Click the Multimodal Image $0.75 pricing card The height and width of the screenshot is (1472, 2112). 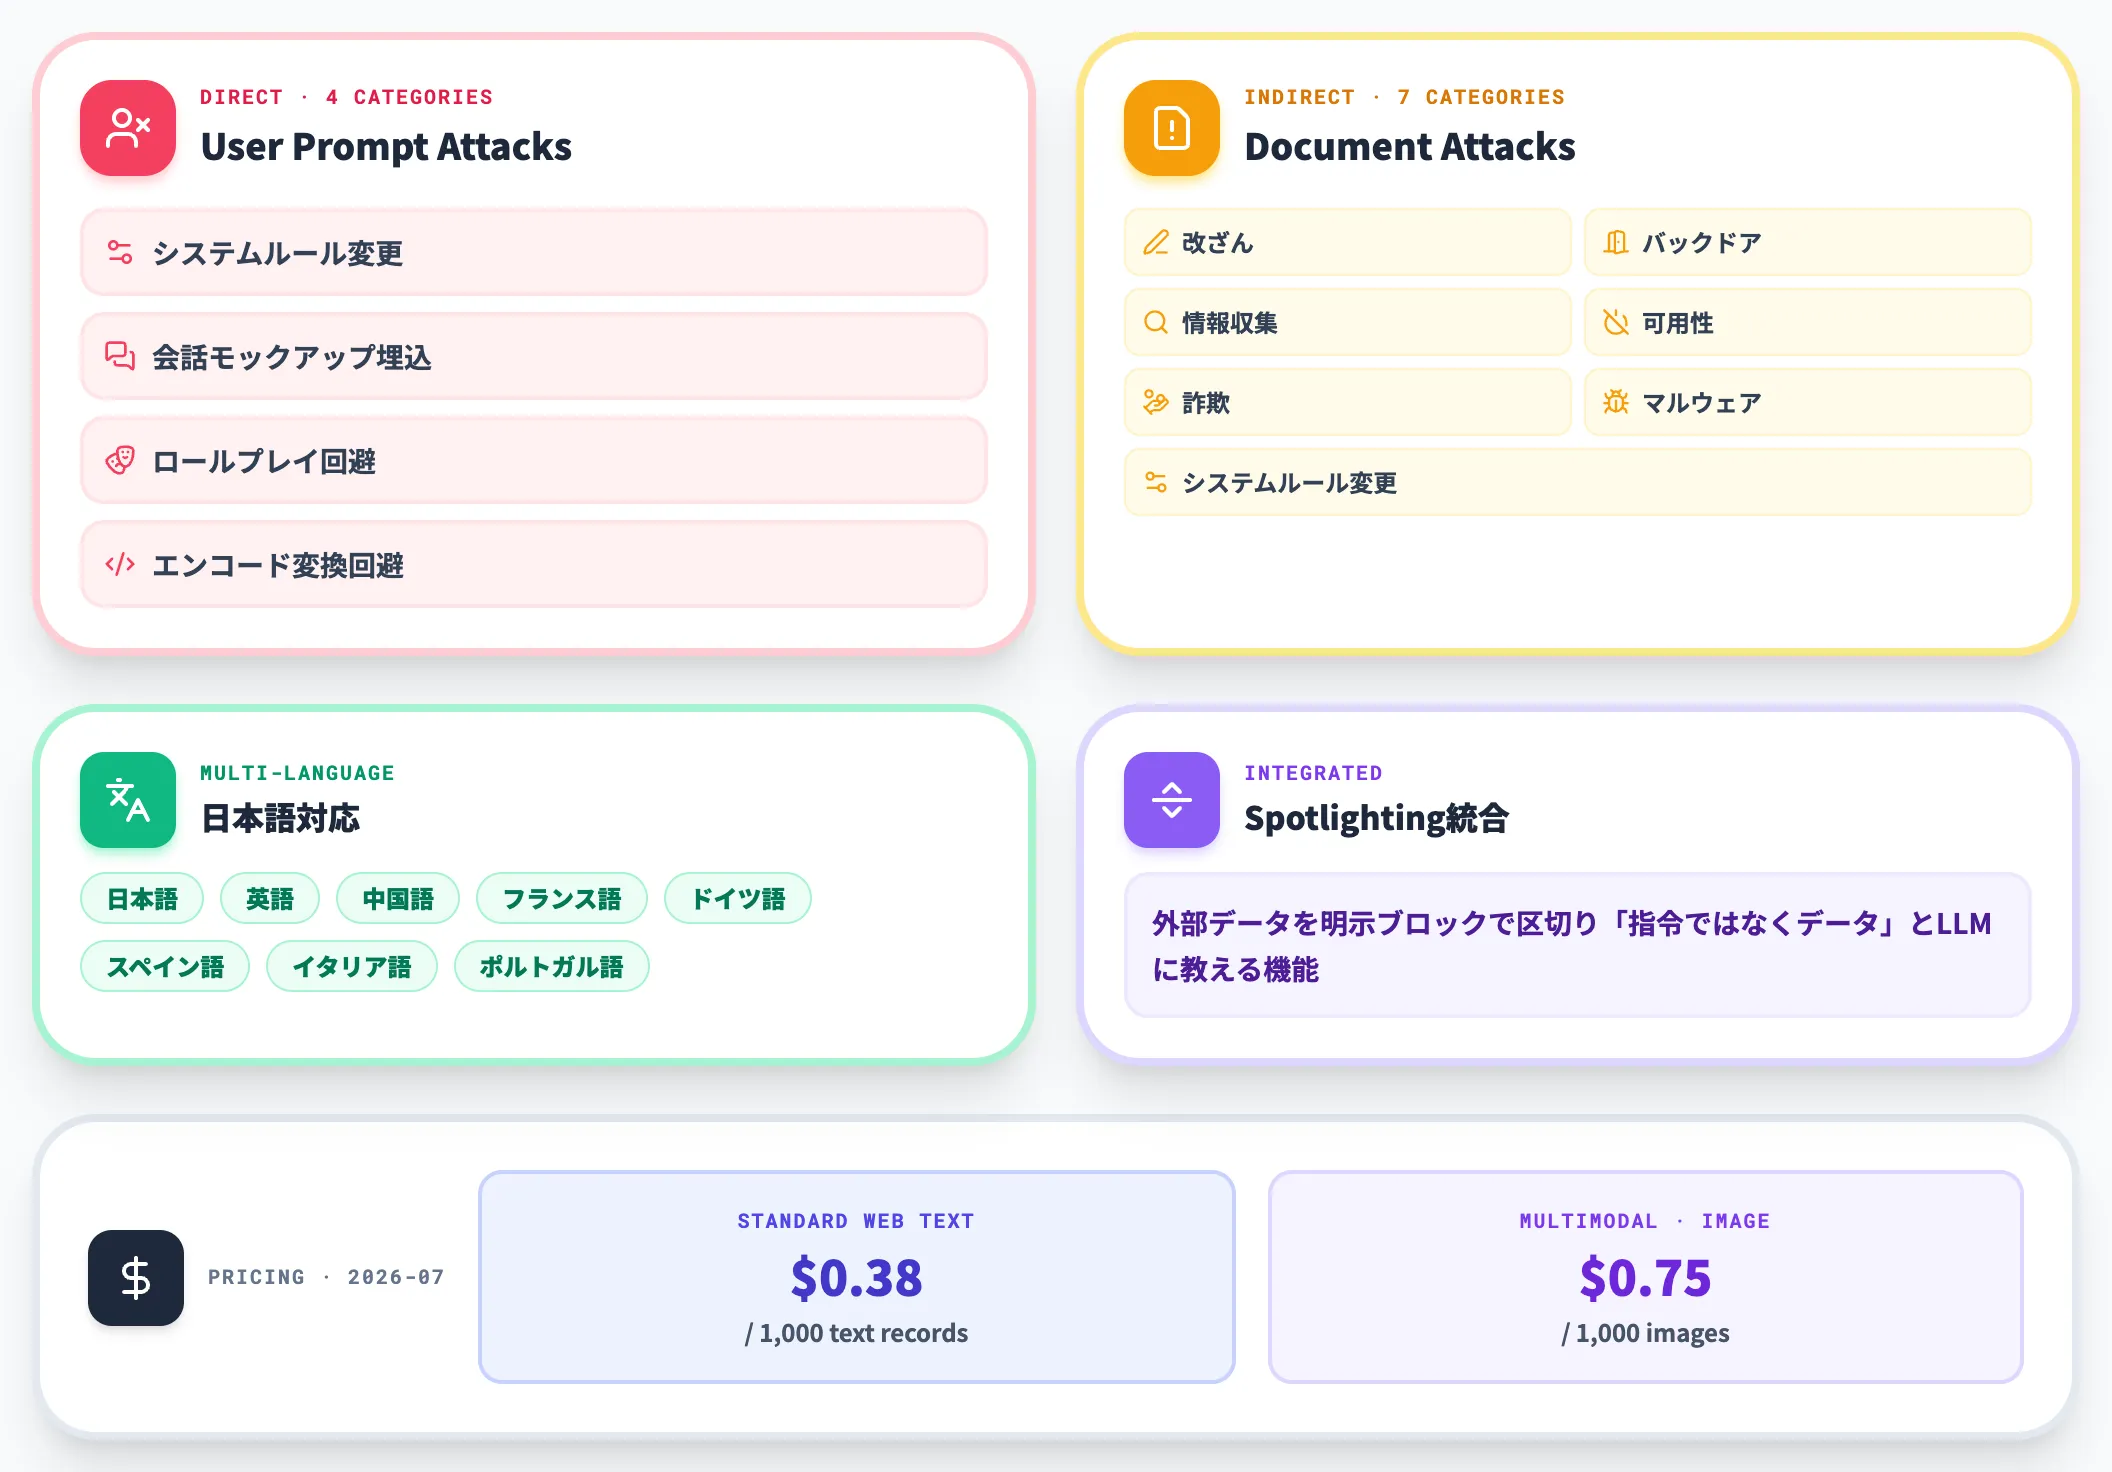tap(1646, 1277)
